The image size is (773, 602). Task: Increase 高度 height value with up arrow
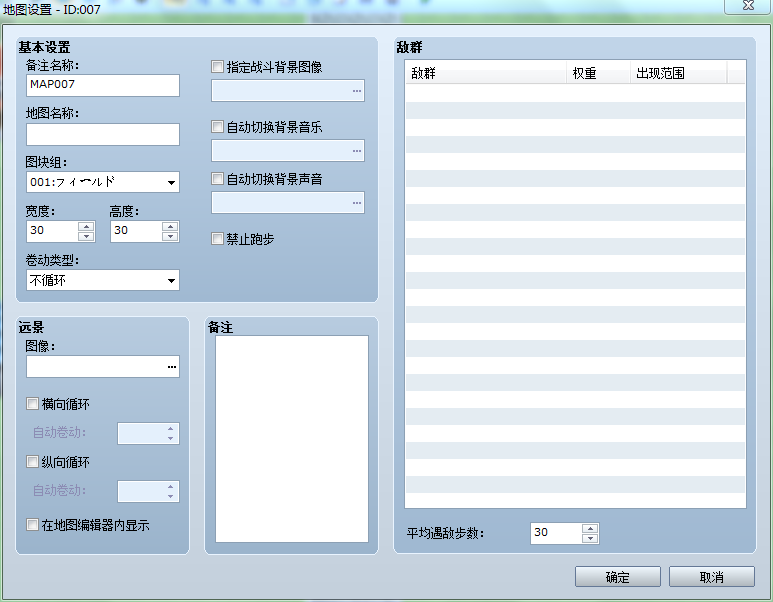coord(170,226)
